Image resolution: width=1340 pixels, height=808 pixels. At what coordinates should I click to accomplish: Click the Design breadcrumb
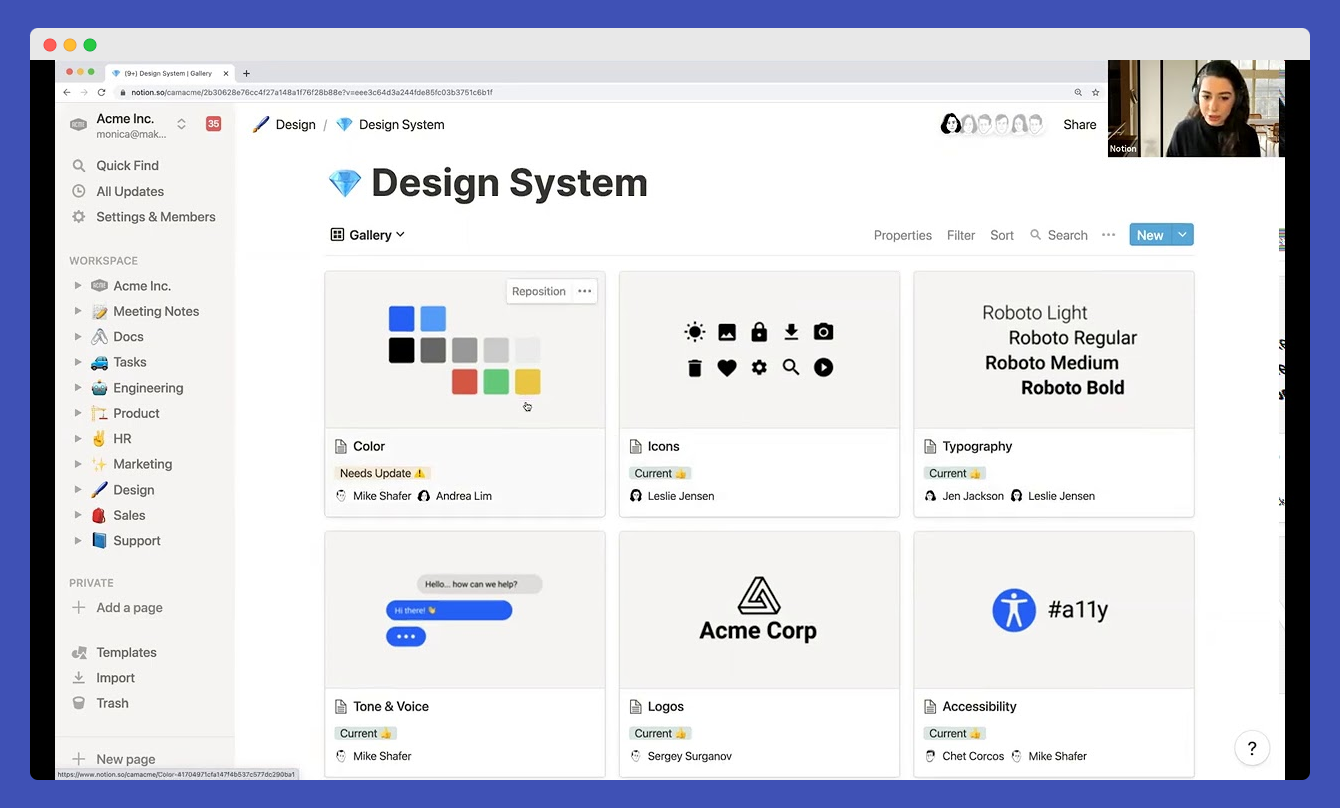click(x=284, y=125)
